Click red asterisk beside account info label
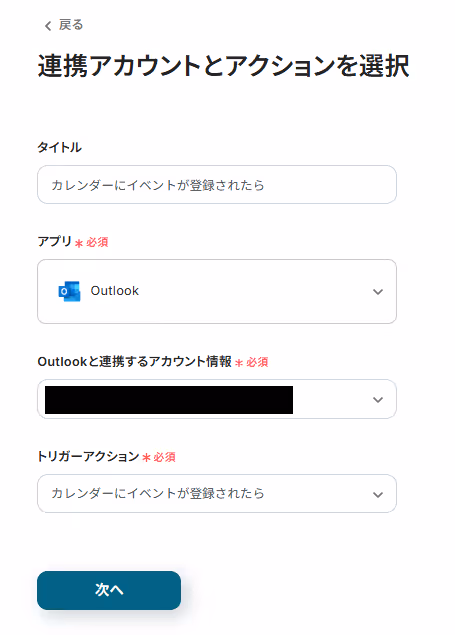 point(239,362)
